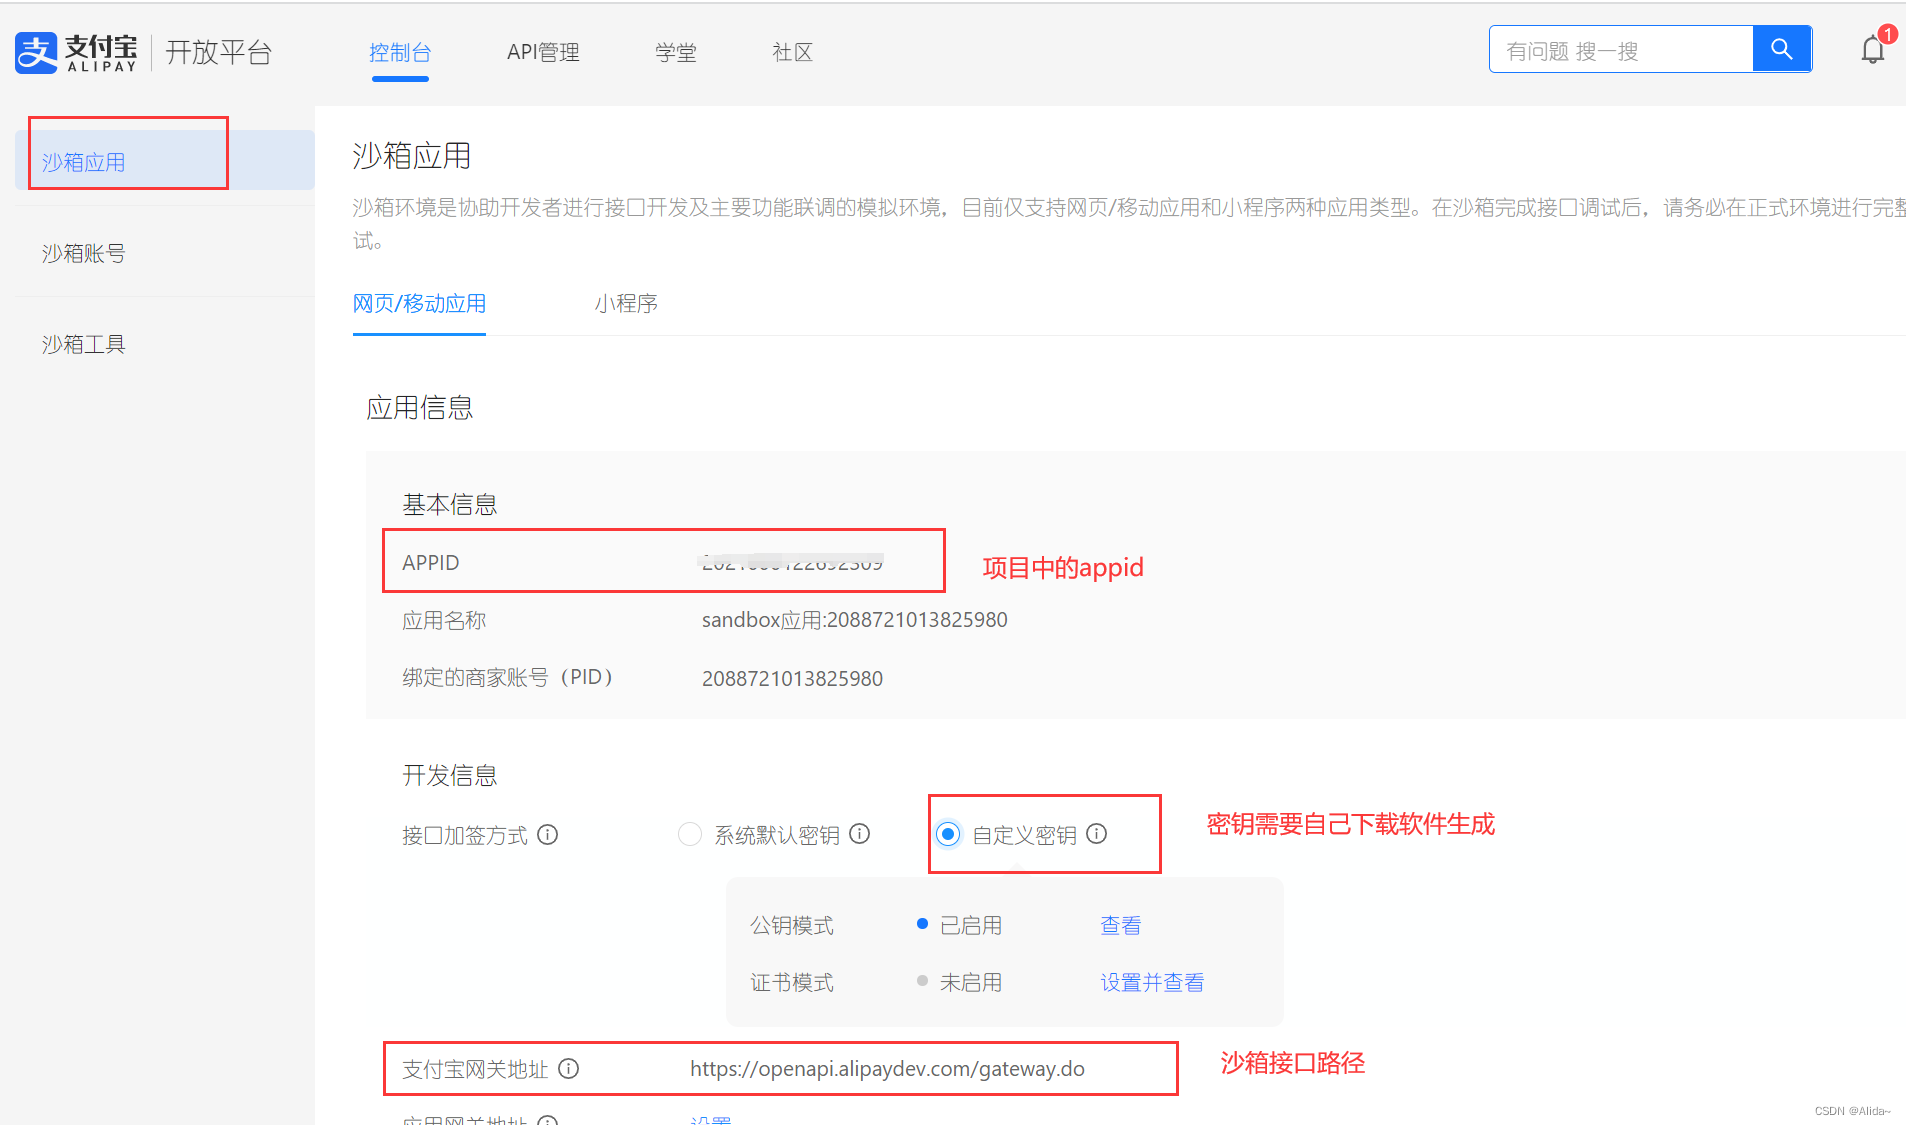Image resolution: width=1906 pixels, height=1125 pixels.
Task: Click the 开发信息 section heading
Action: 450,775
